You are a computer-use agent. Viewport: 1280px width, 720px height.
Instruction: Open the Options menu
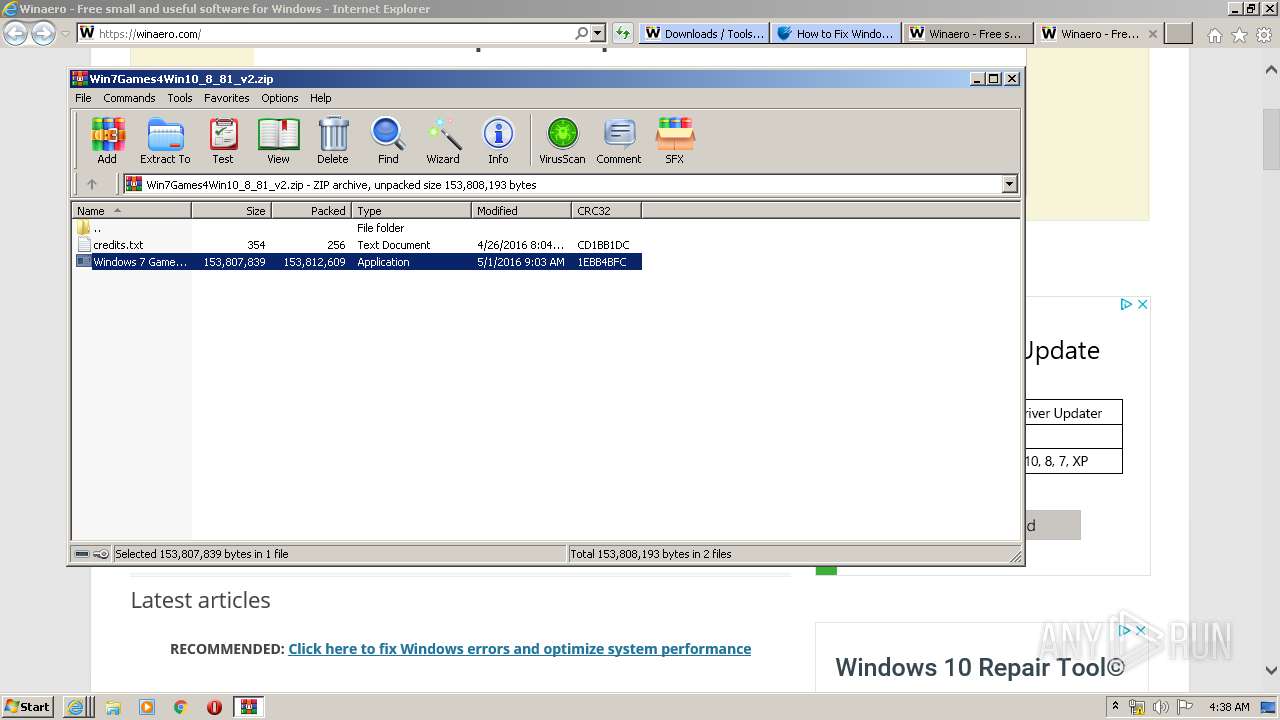coord(280,98)
